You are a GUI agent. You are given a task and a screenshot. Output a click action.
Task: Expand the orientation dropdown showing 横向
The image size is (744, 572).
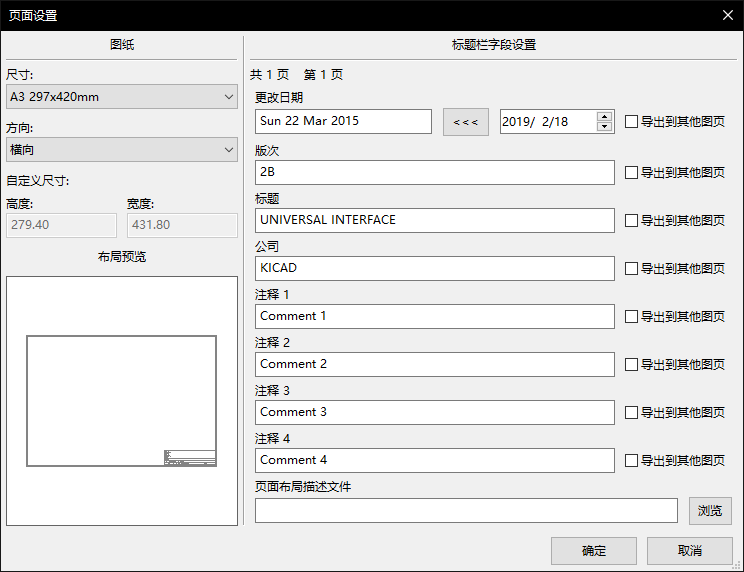coord(120,150)
